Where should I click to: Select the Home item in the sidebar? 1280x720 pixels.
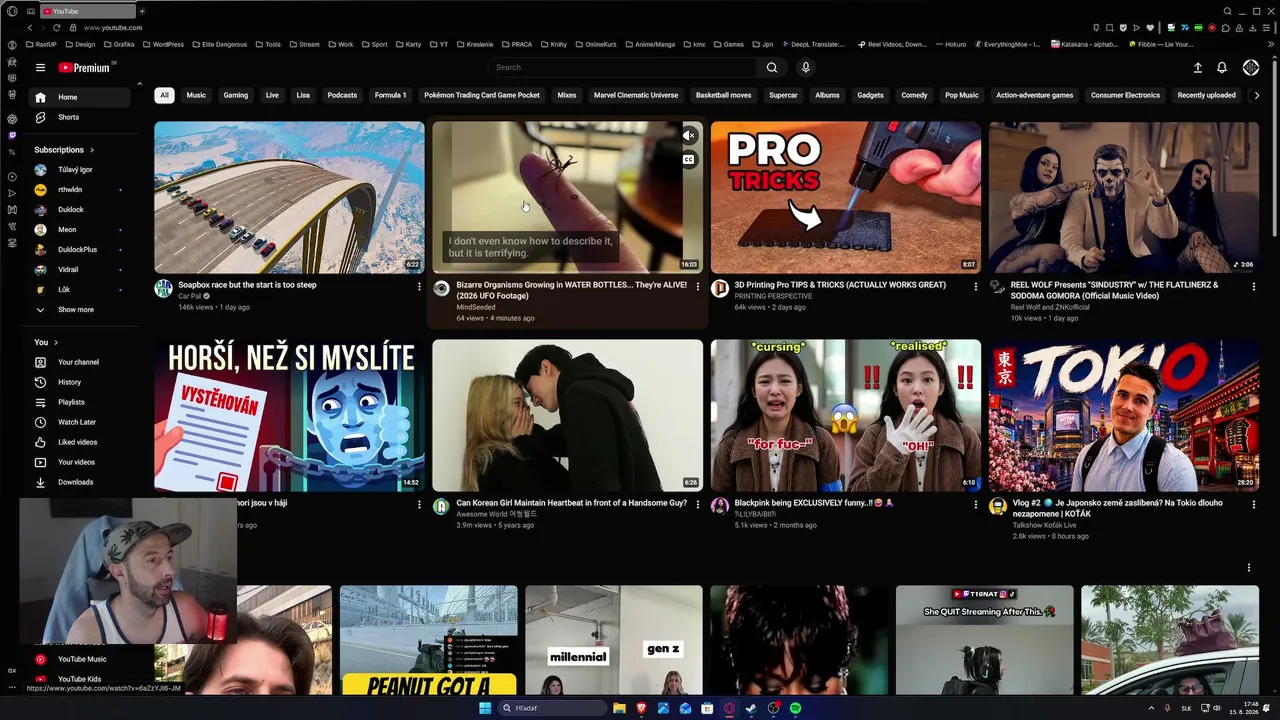click(80, 97)
